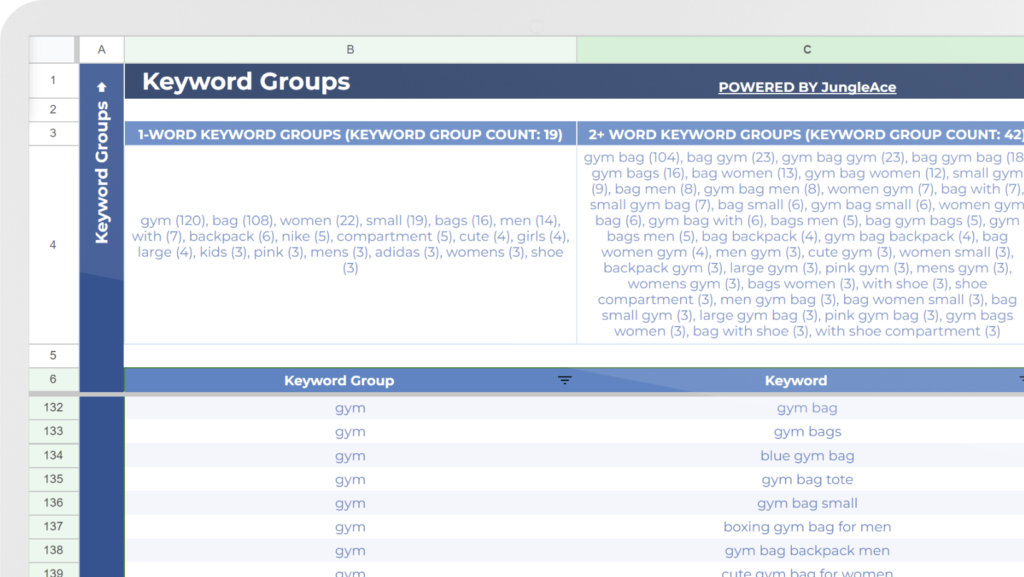Click the select-all corner box

coord(53,49)
